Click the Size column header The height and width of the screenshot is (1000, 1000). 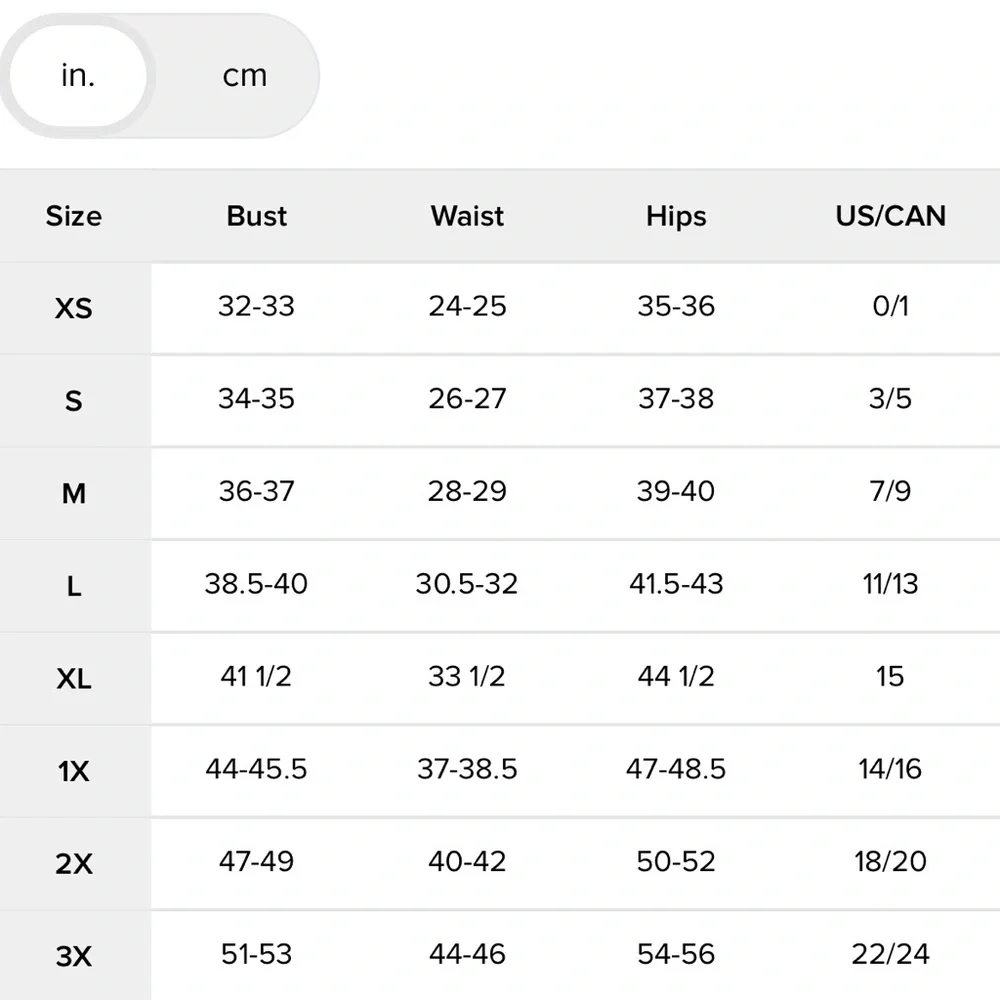click(74, 216)
